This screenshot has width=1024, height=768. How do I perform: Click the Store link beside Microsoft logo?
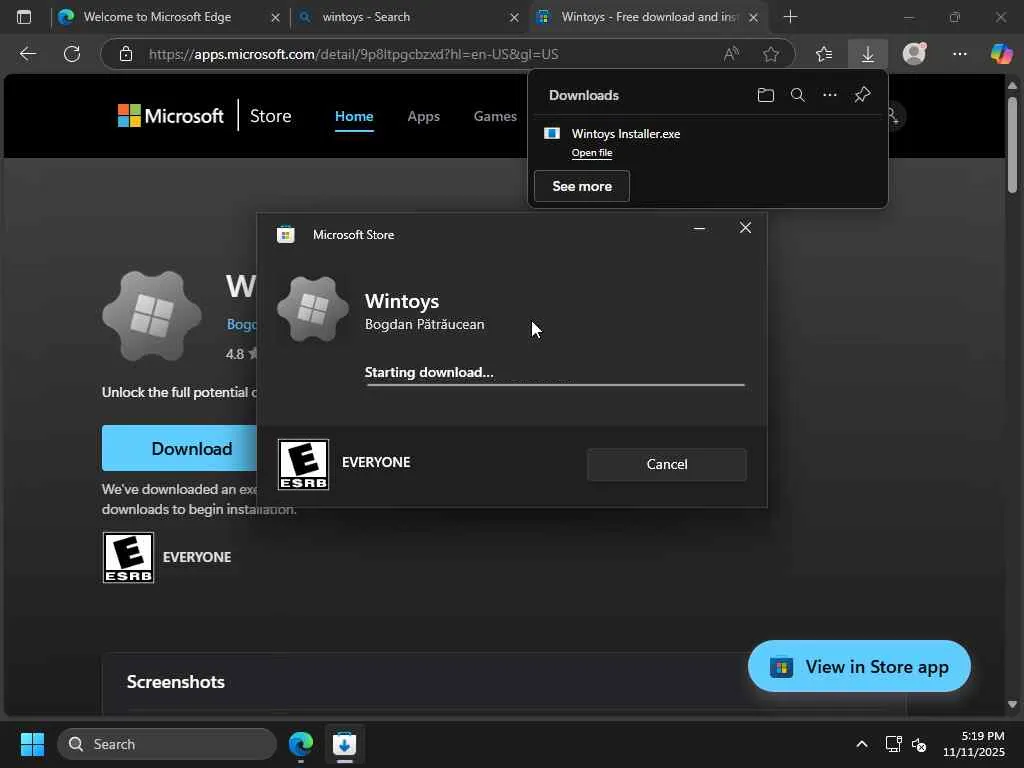tap(270, 116)
